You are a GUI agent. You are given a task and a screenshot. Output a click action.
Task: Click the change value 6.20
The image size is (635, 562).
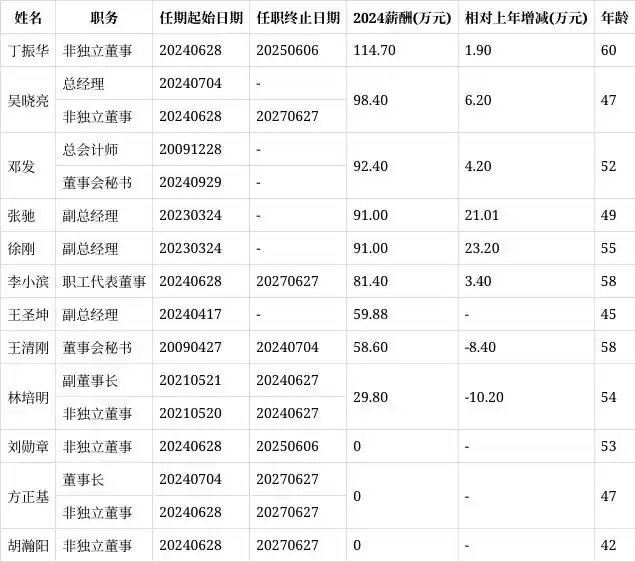(x=478, y=100)
